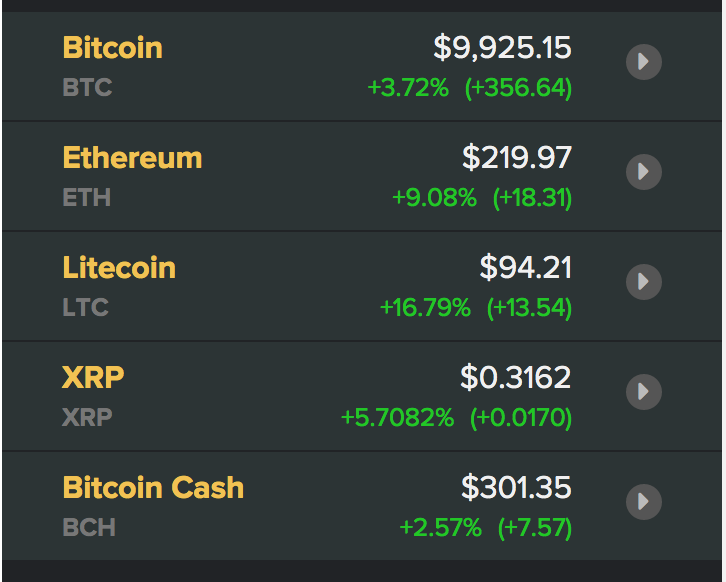The height and width of the screenshot is (582, 726).
Task: Click the yellow XRP heading
Action: point(93,378)
